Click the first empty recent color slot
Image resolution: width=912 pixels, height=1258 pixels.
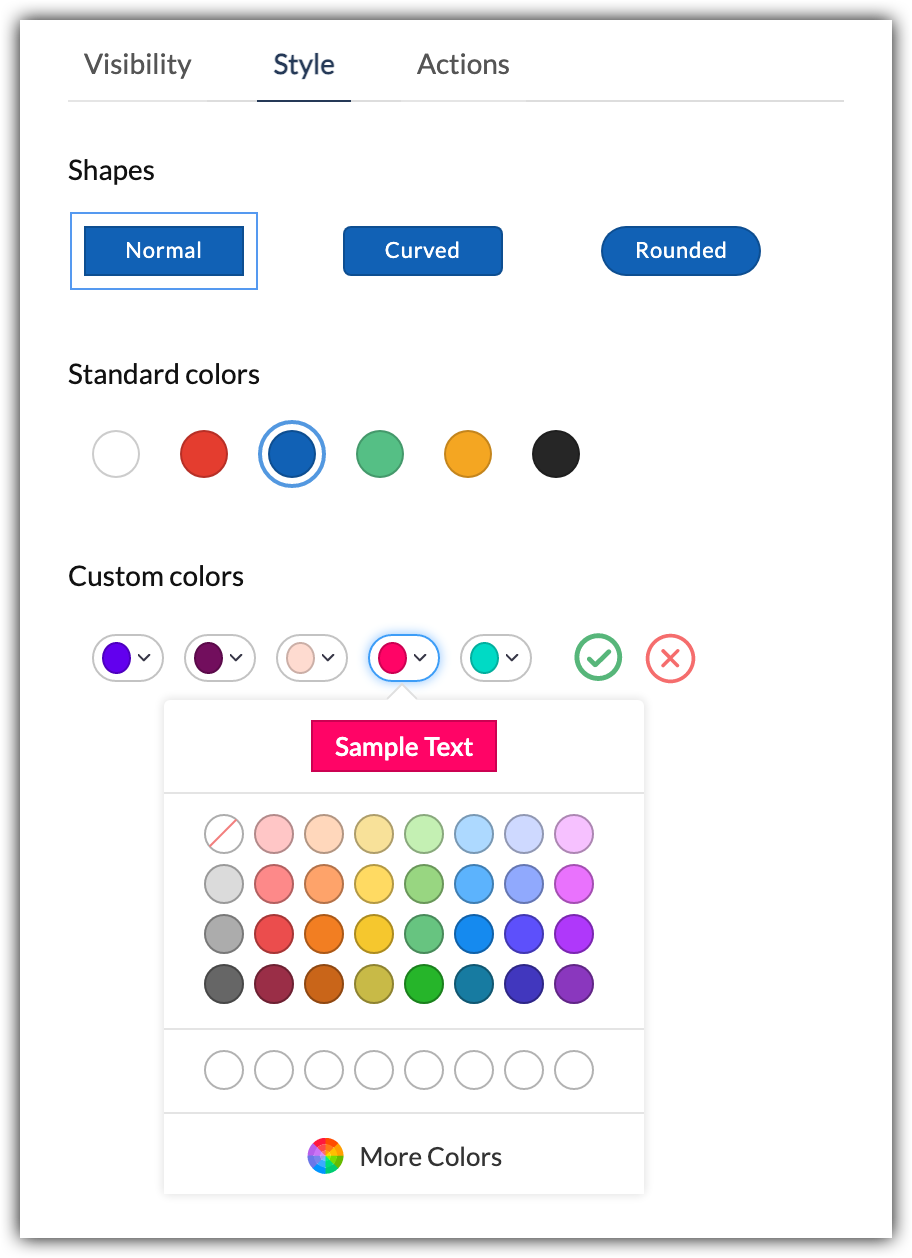(x=224, y=1071)
